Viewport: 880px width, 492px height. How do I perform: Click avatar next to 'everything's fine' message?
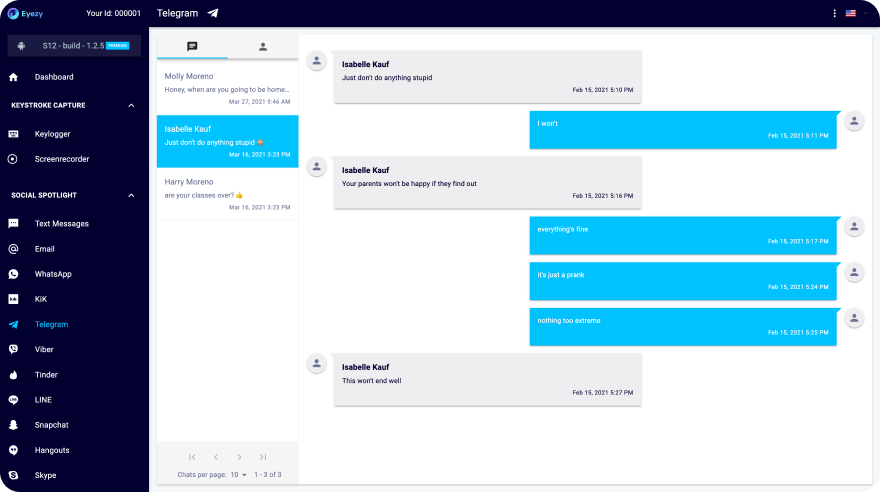[x=854, y=227]
